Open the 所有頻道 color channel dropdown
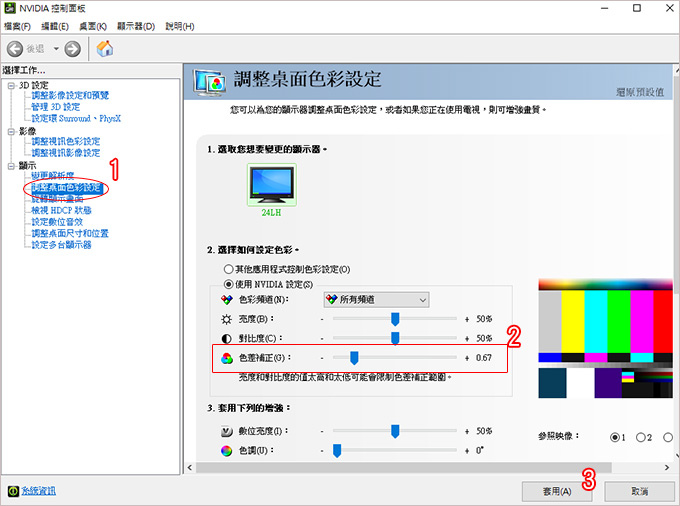 (376, 300)
